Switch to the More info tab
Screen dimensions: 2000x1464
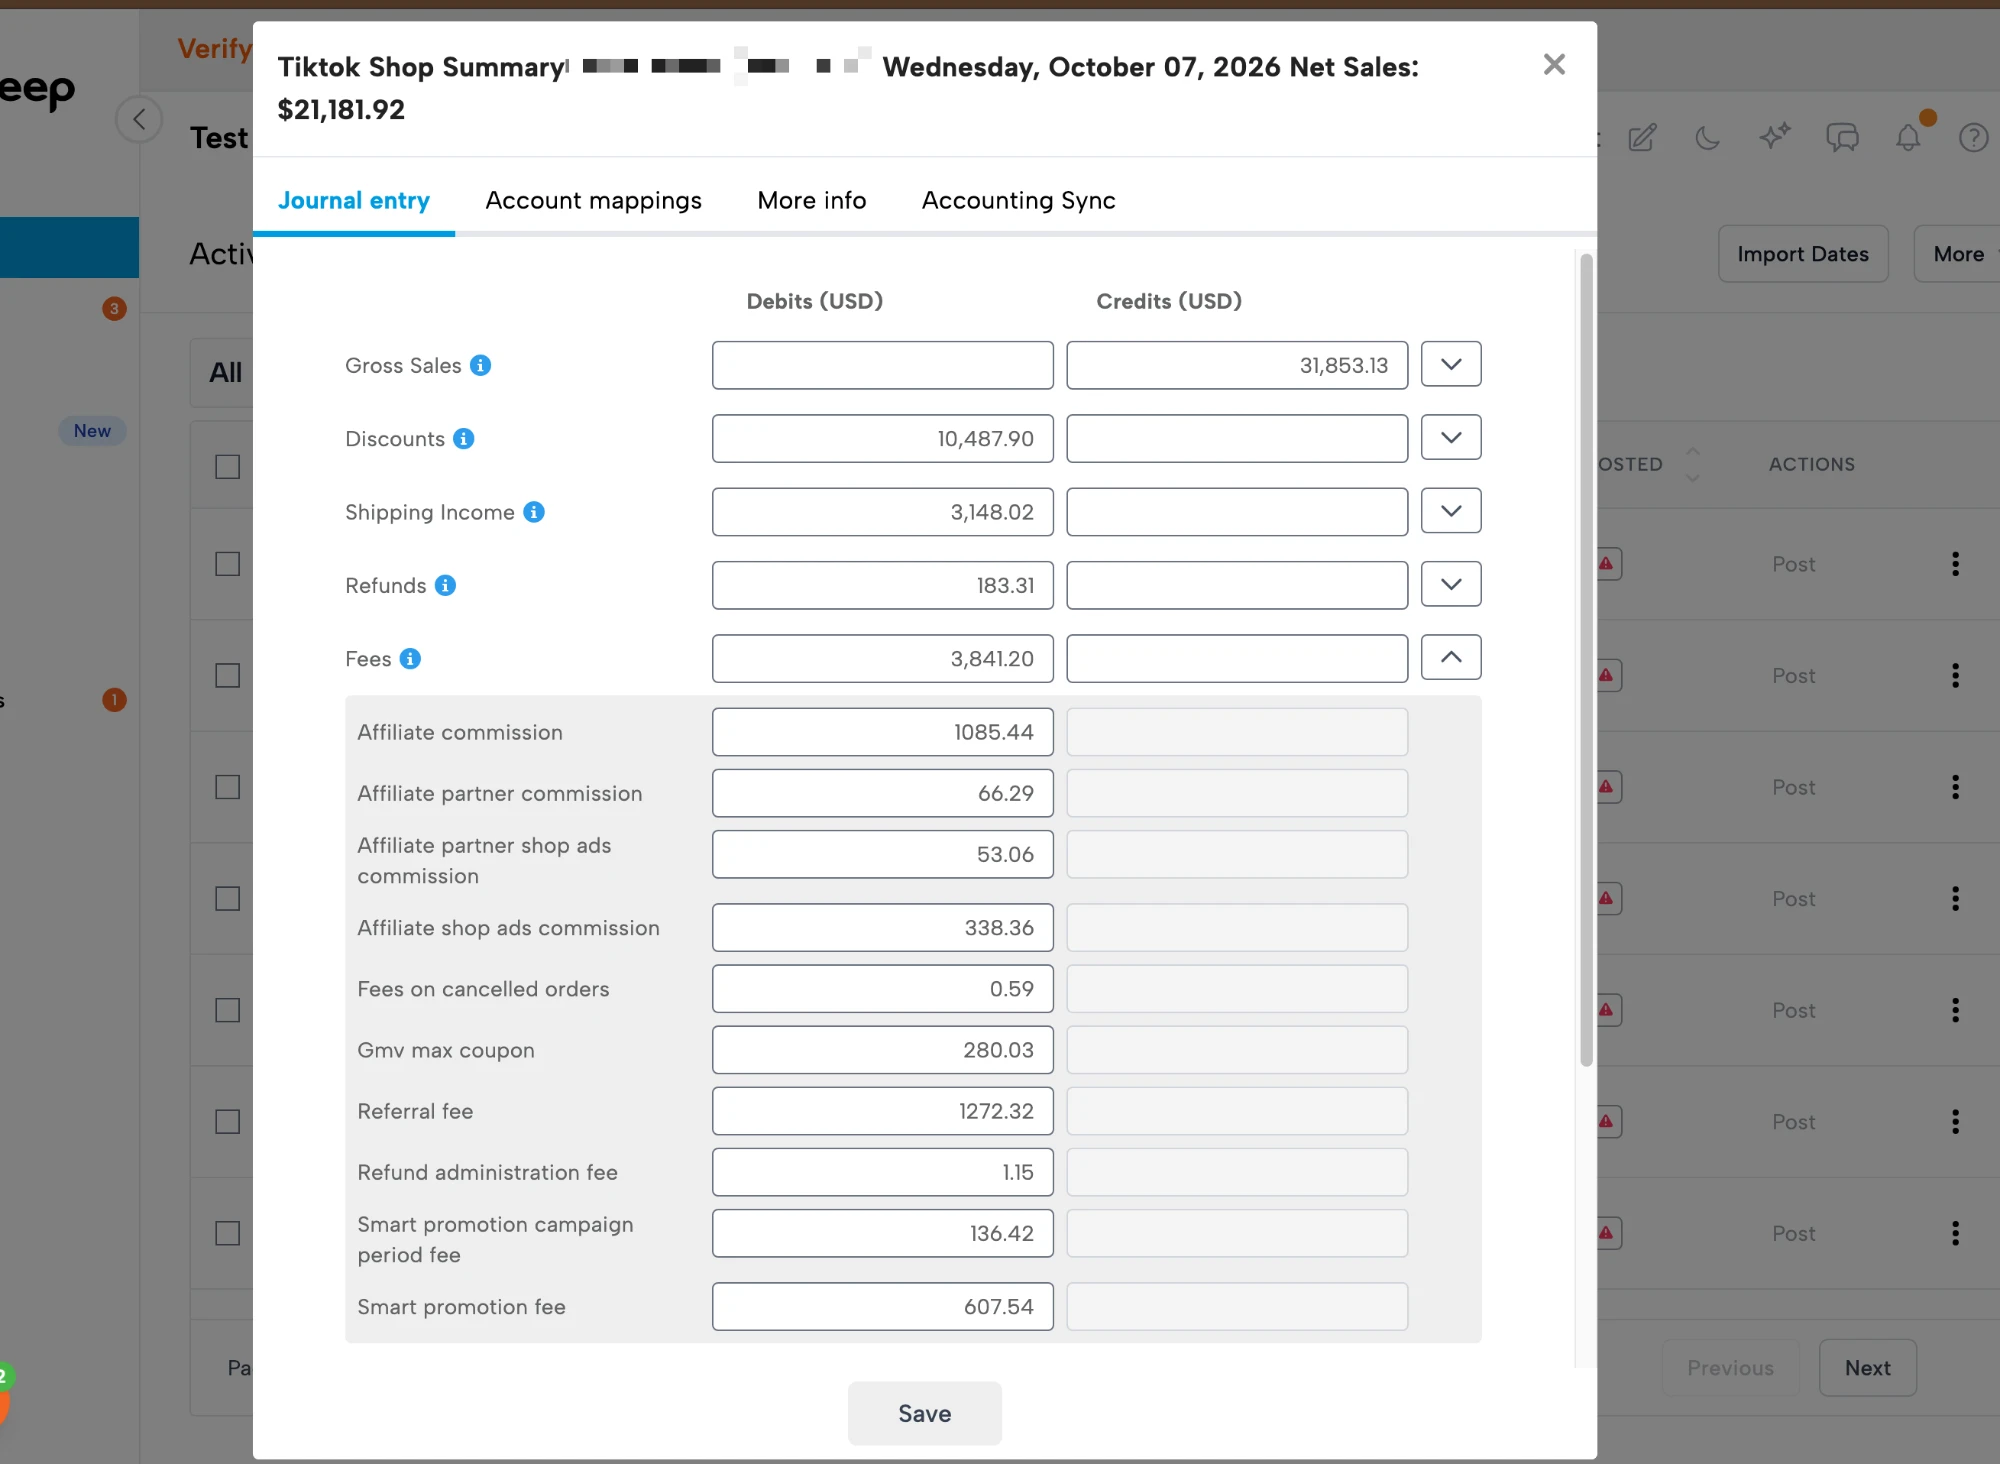pos(812,200)
